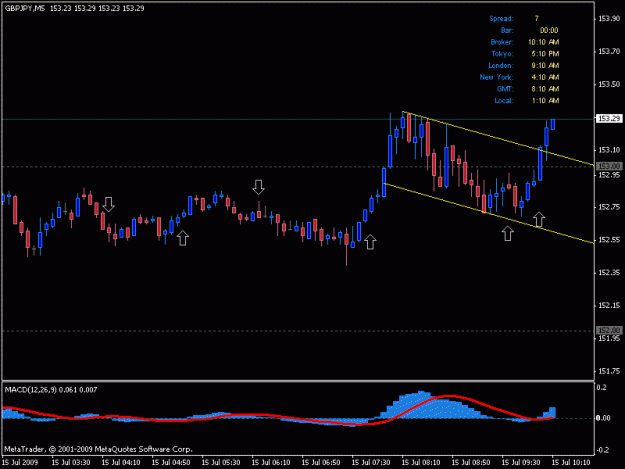Viewport: 625px width, 469px height.
Task: Click the 152.55 price scale label
Action: (x=609, y=240)
